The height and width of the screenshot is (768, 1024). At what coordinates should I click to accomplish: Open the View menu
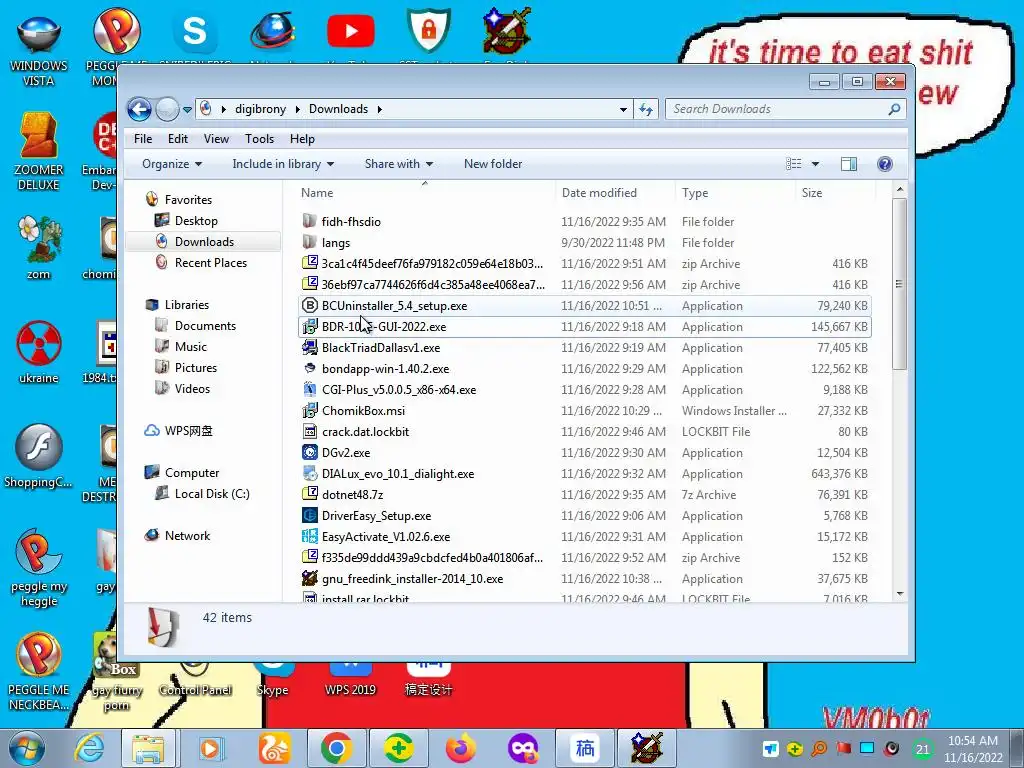pyautogui.click(x=216, y=138)
